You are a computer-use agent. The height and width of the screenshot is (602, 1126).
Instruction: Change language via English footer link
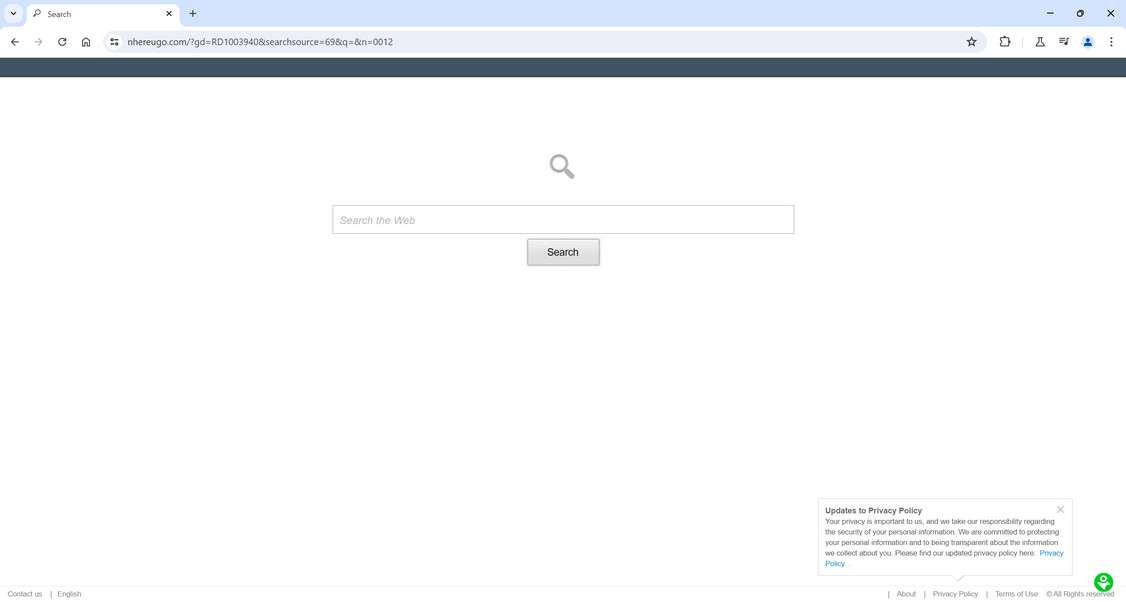coord(69,594)
